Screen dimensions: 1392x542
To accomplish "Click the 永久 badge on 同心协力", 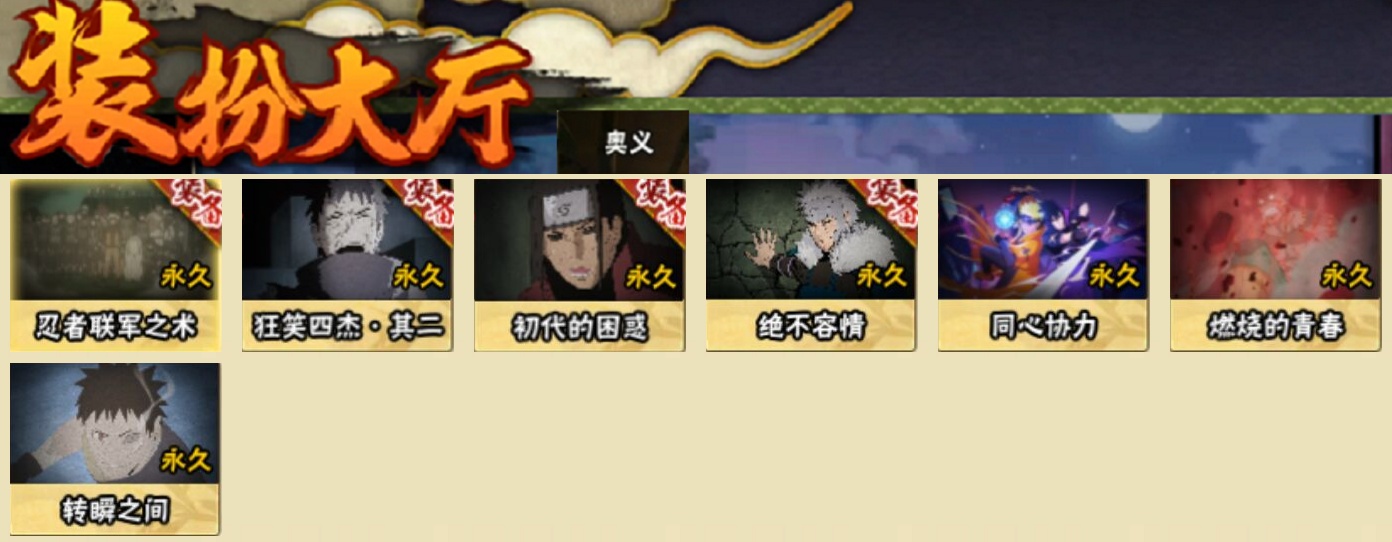I will point(1115,276).
